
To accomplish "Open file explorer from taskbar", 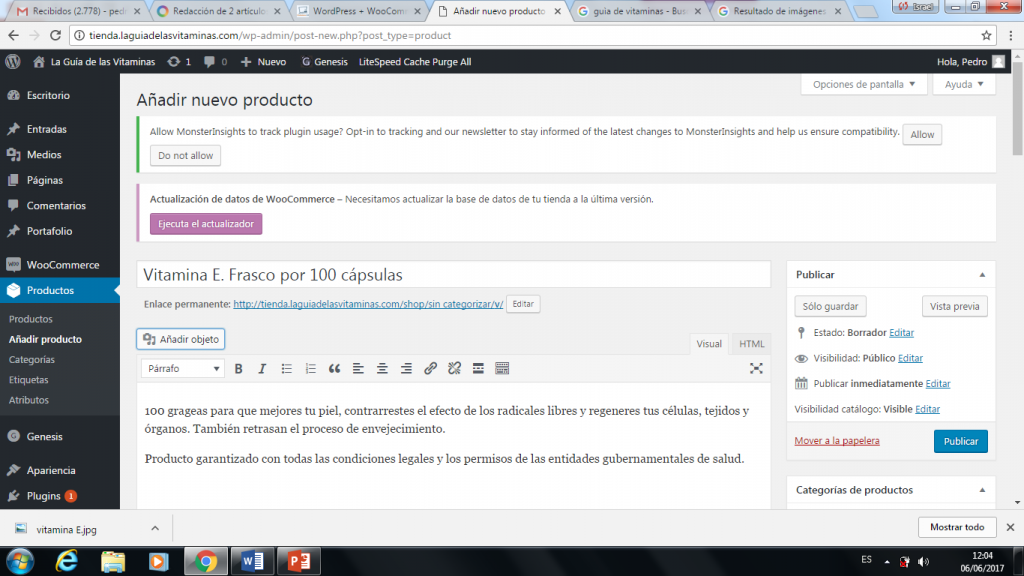I will 112,561.
